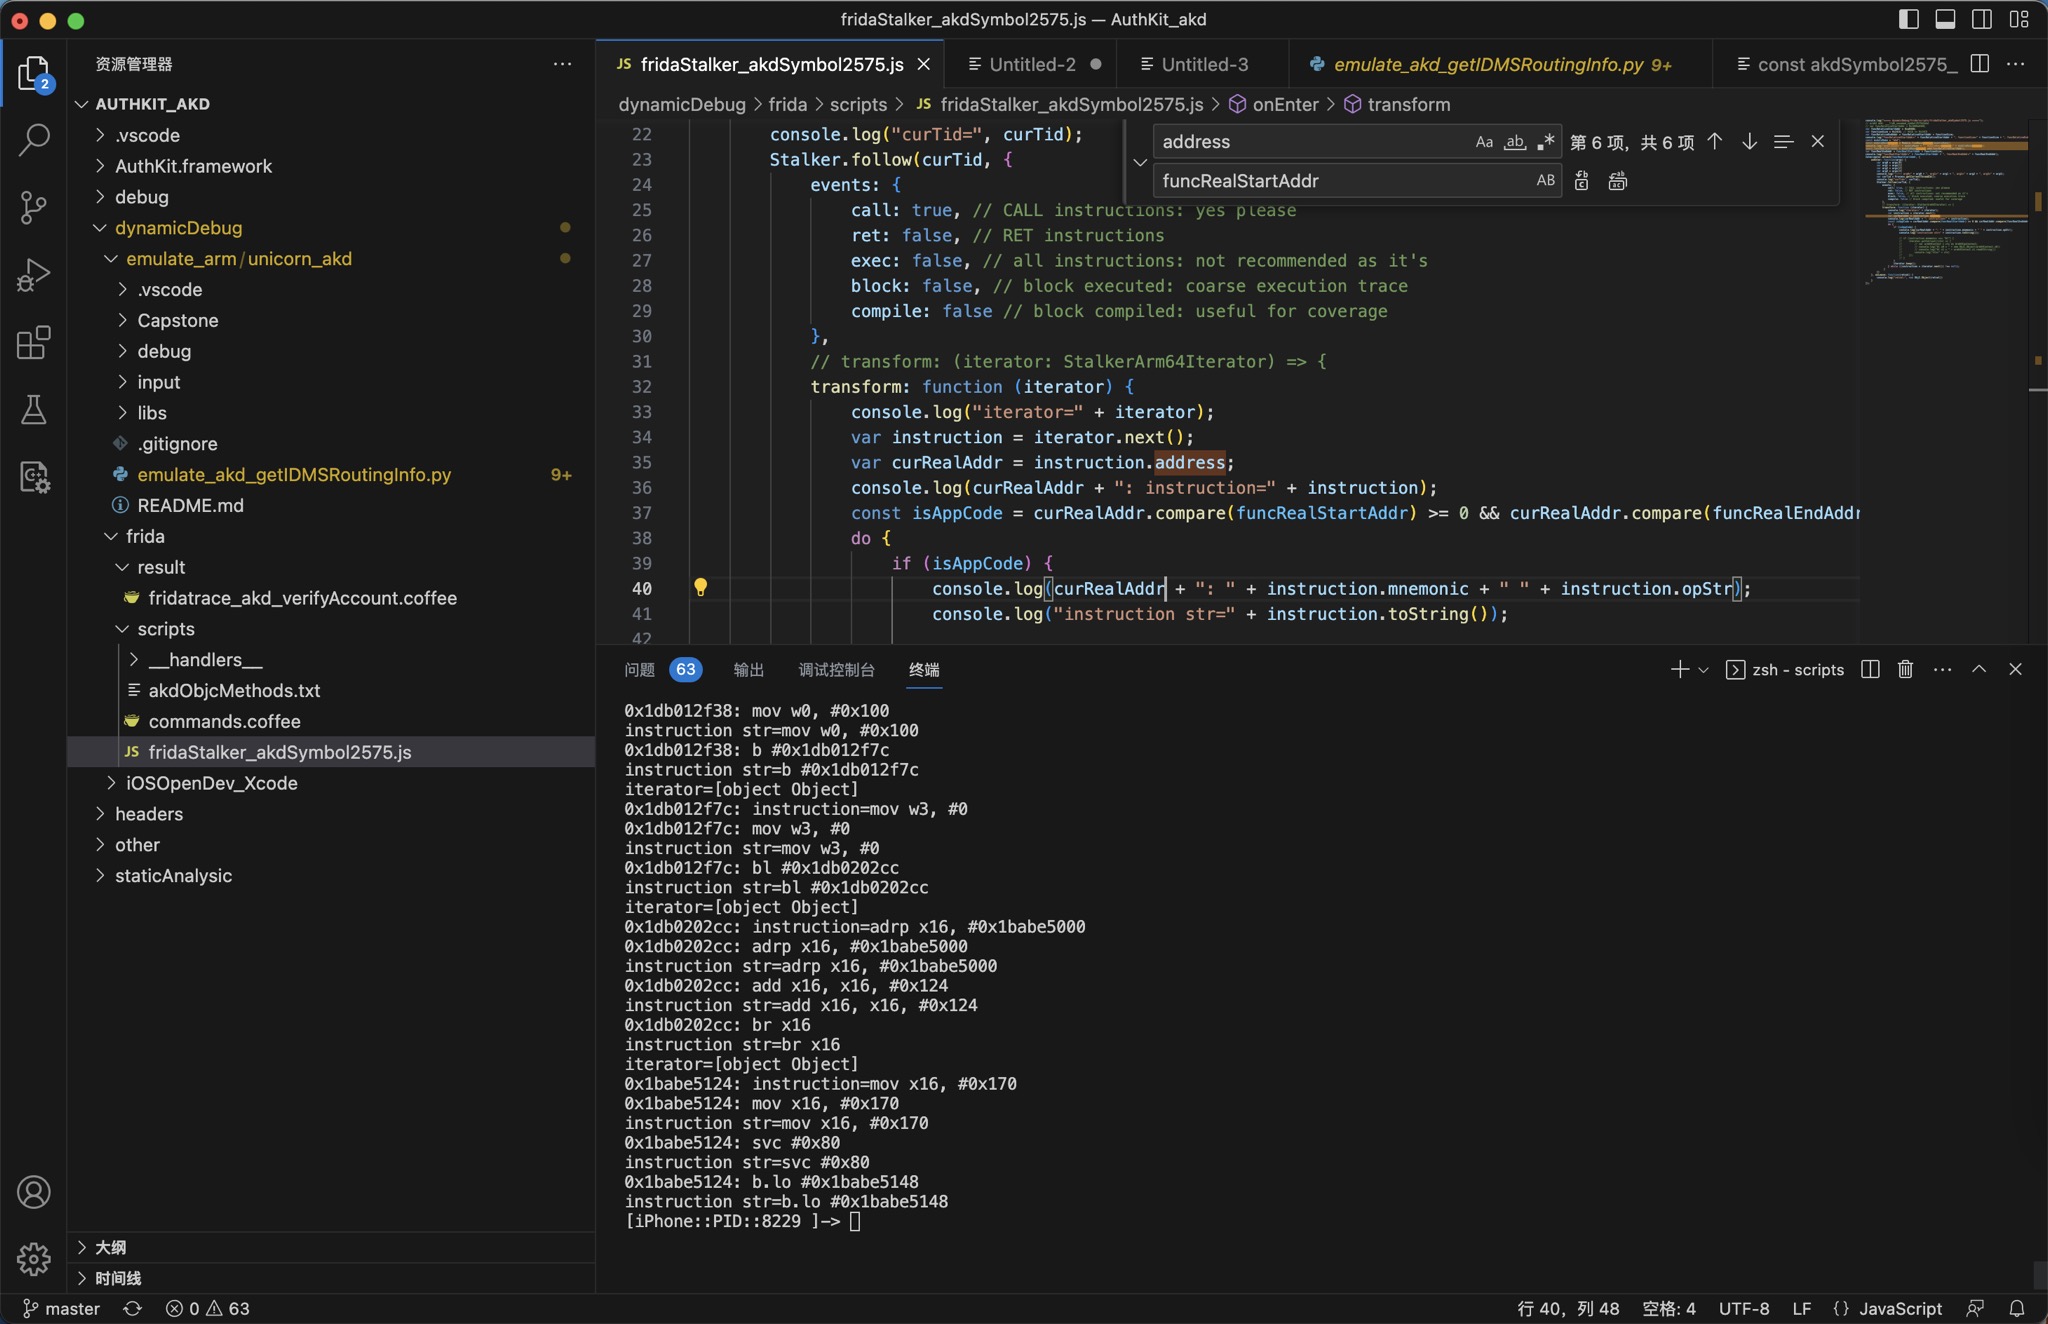The image size is (2048, 1324).
Task: Maximize the panel size chevron
Action: click(x=1979, y=669)
